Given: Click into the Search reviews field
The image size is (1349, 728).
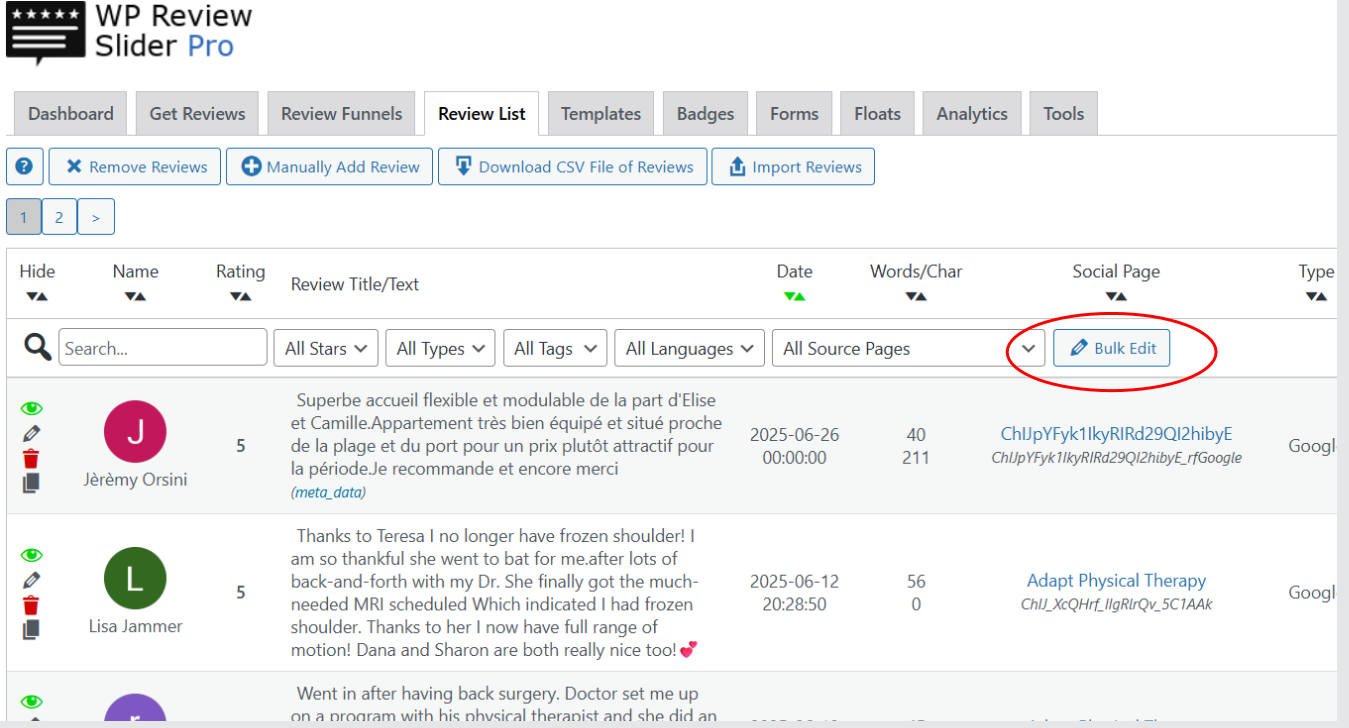Looking at the screenshot, I should [163, 348].
